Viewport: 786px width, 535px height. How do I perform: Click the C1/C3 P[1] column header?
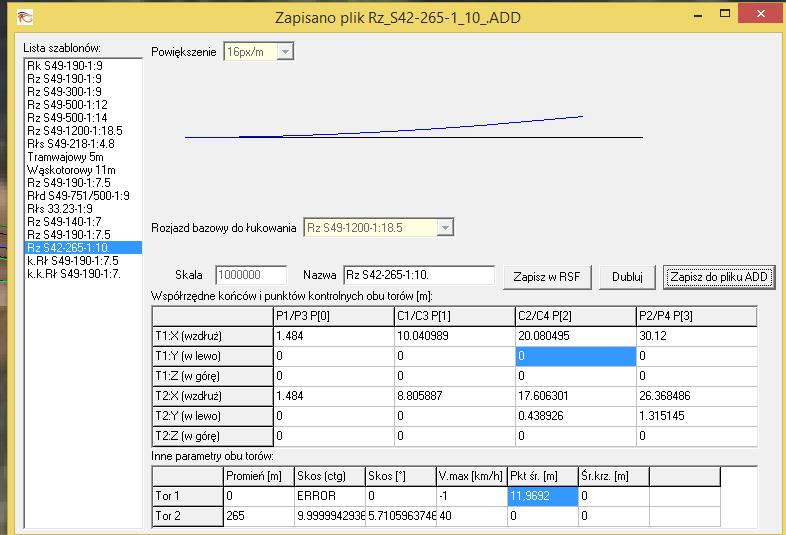pos(455,316)
